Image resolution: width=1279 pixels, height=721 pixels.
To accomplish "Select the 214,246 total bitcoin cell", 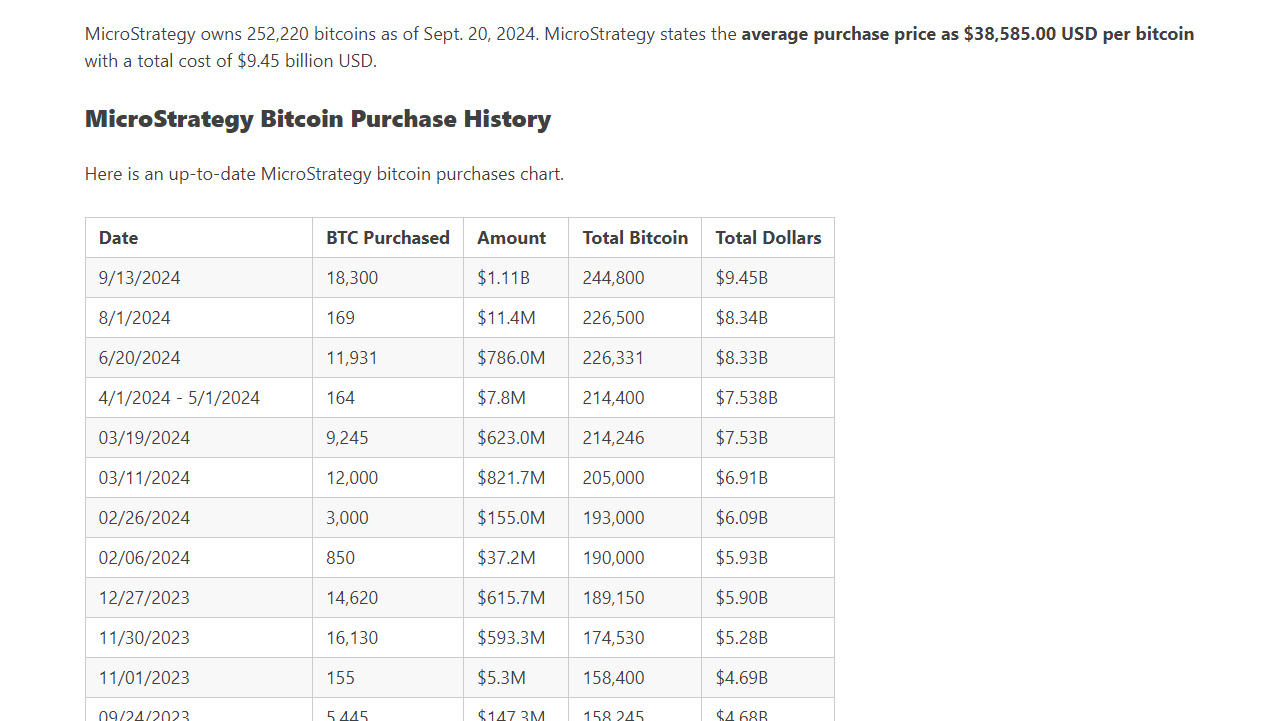I will (x=635, y=438).
